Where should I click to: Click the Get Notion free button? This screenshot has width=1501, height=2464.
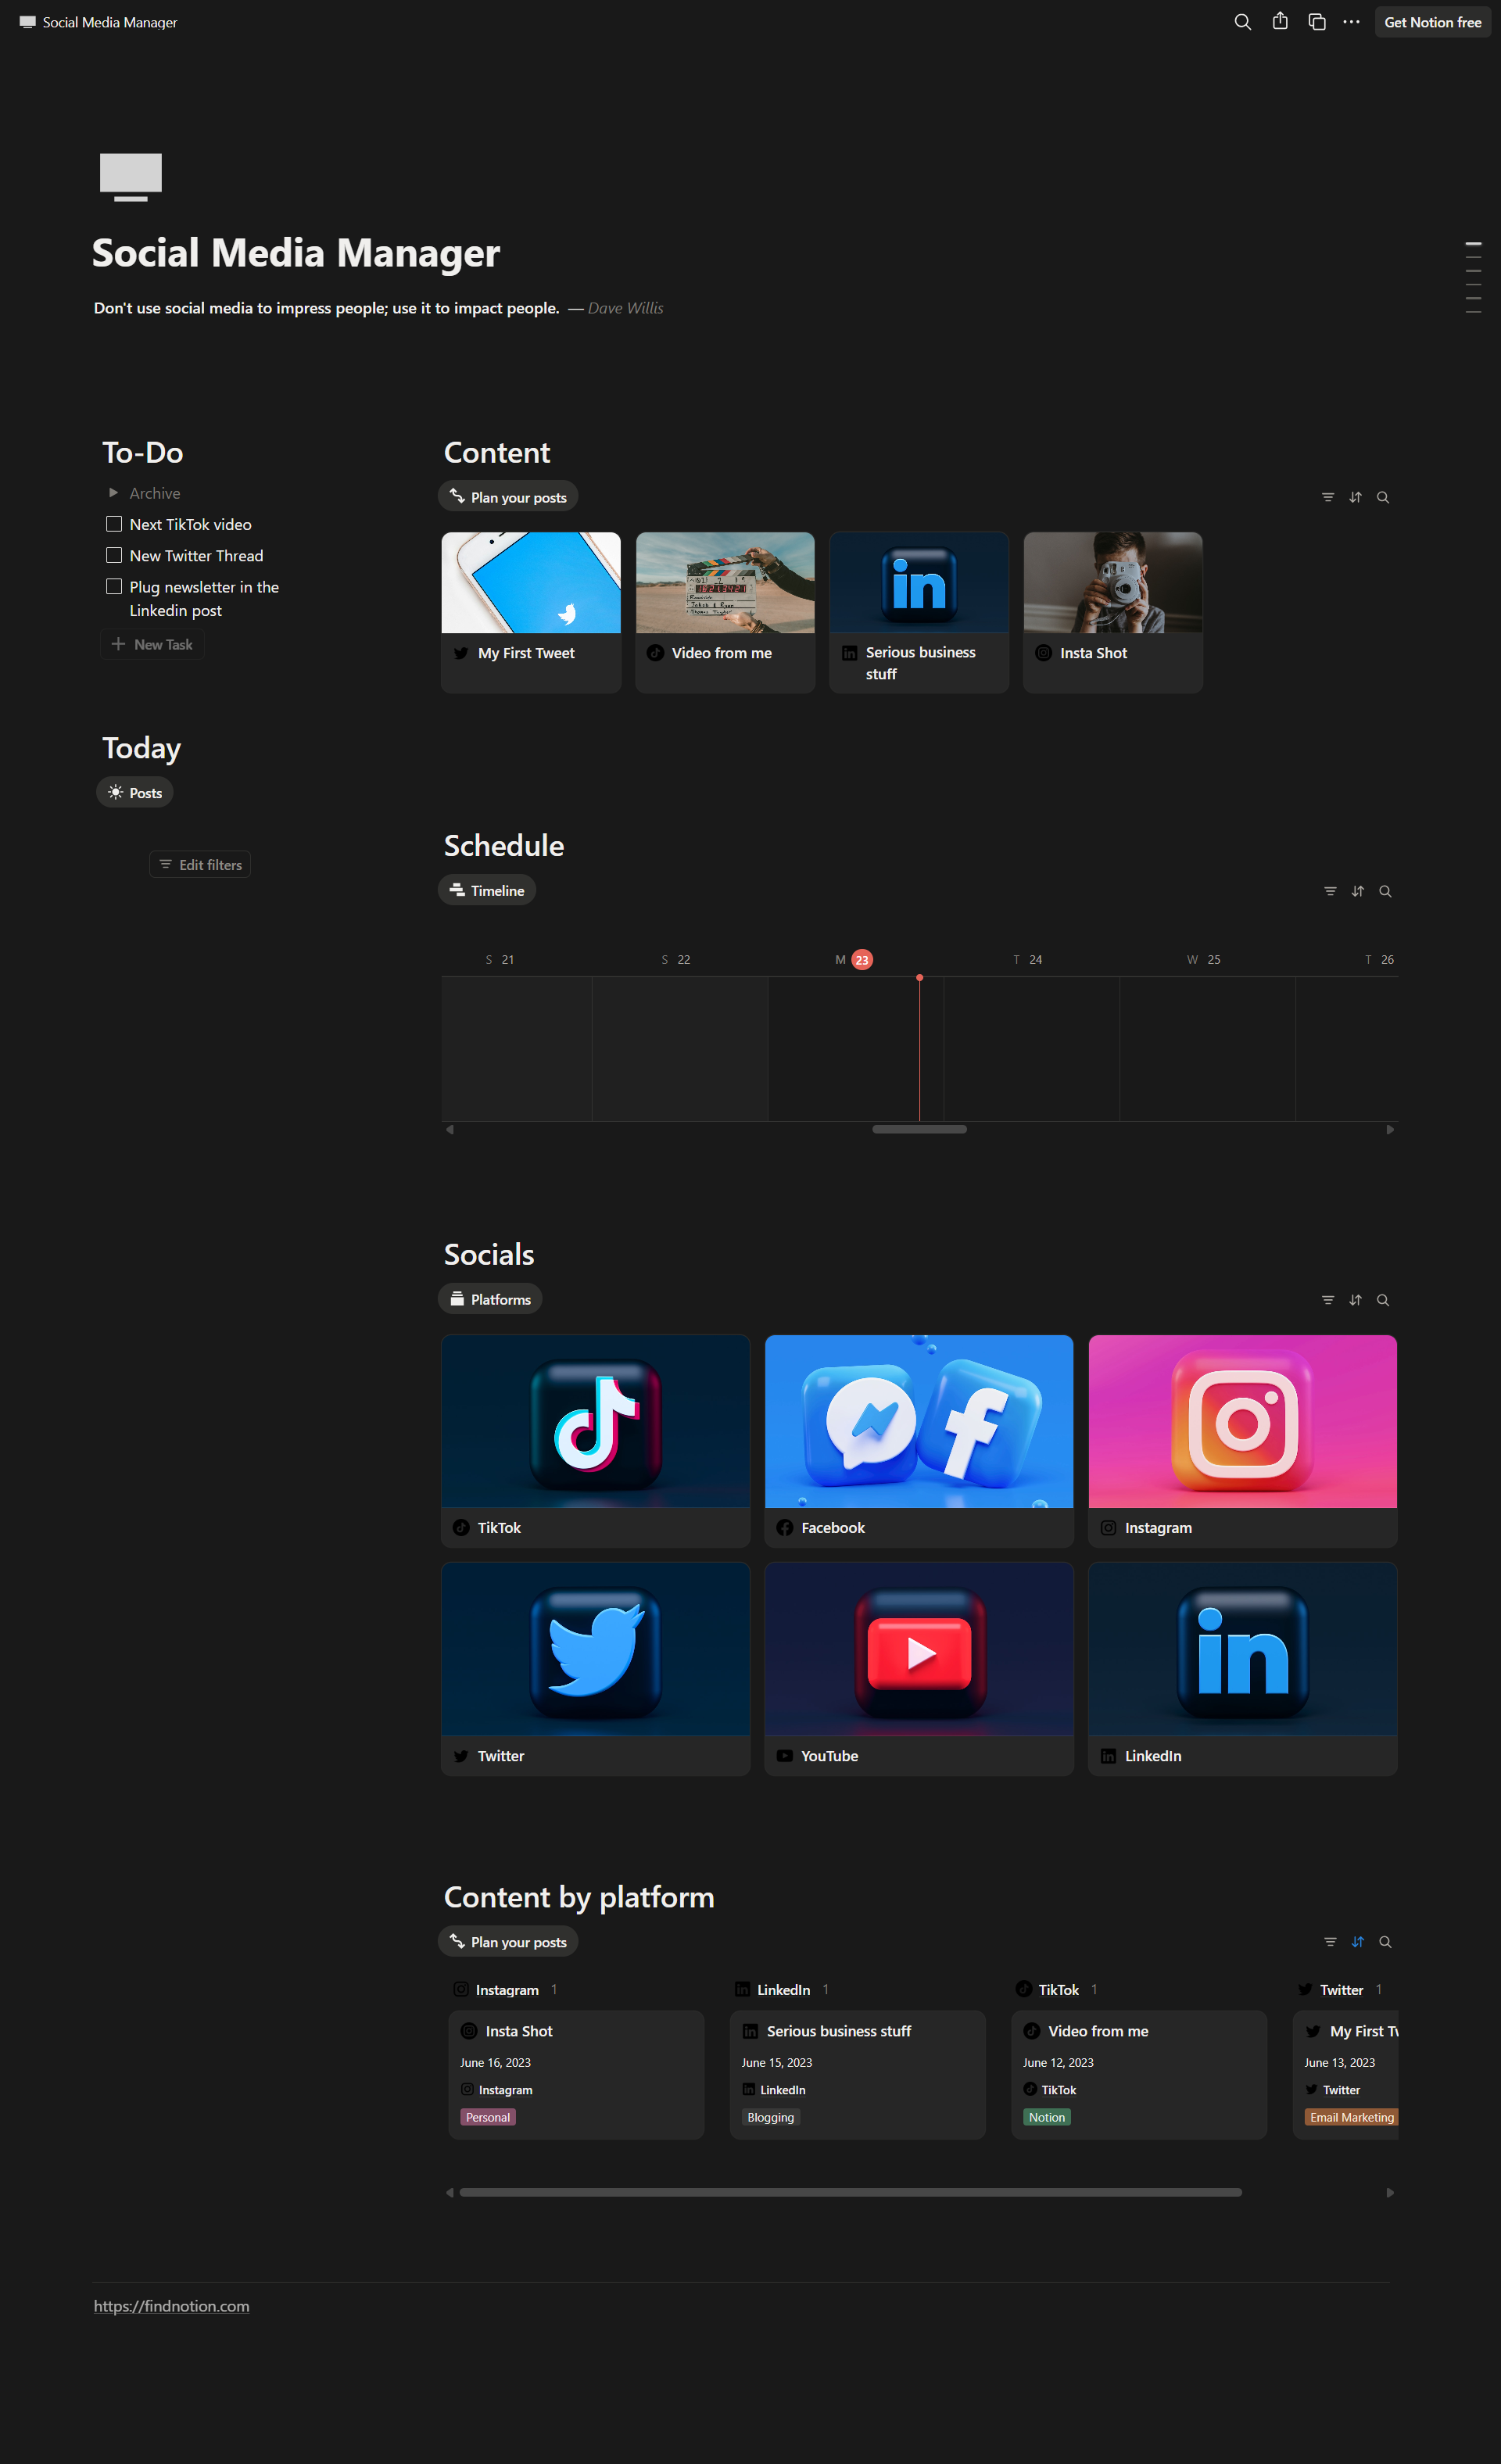[1432, 22]
